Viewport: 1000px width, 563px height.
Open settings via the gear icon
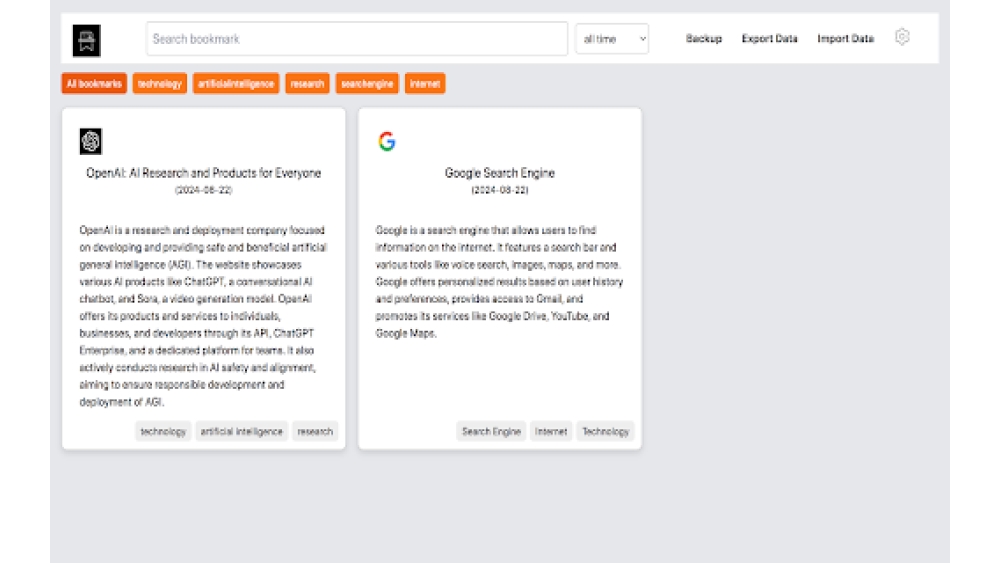[x=902, y=37]
